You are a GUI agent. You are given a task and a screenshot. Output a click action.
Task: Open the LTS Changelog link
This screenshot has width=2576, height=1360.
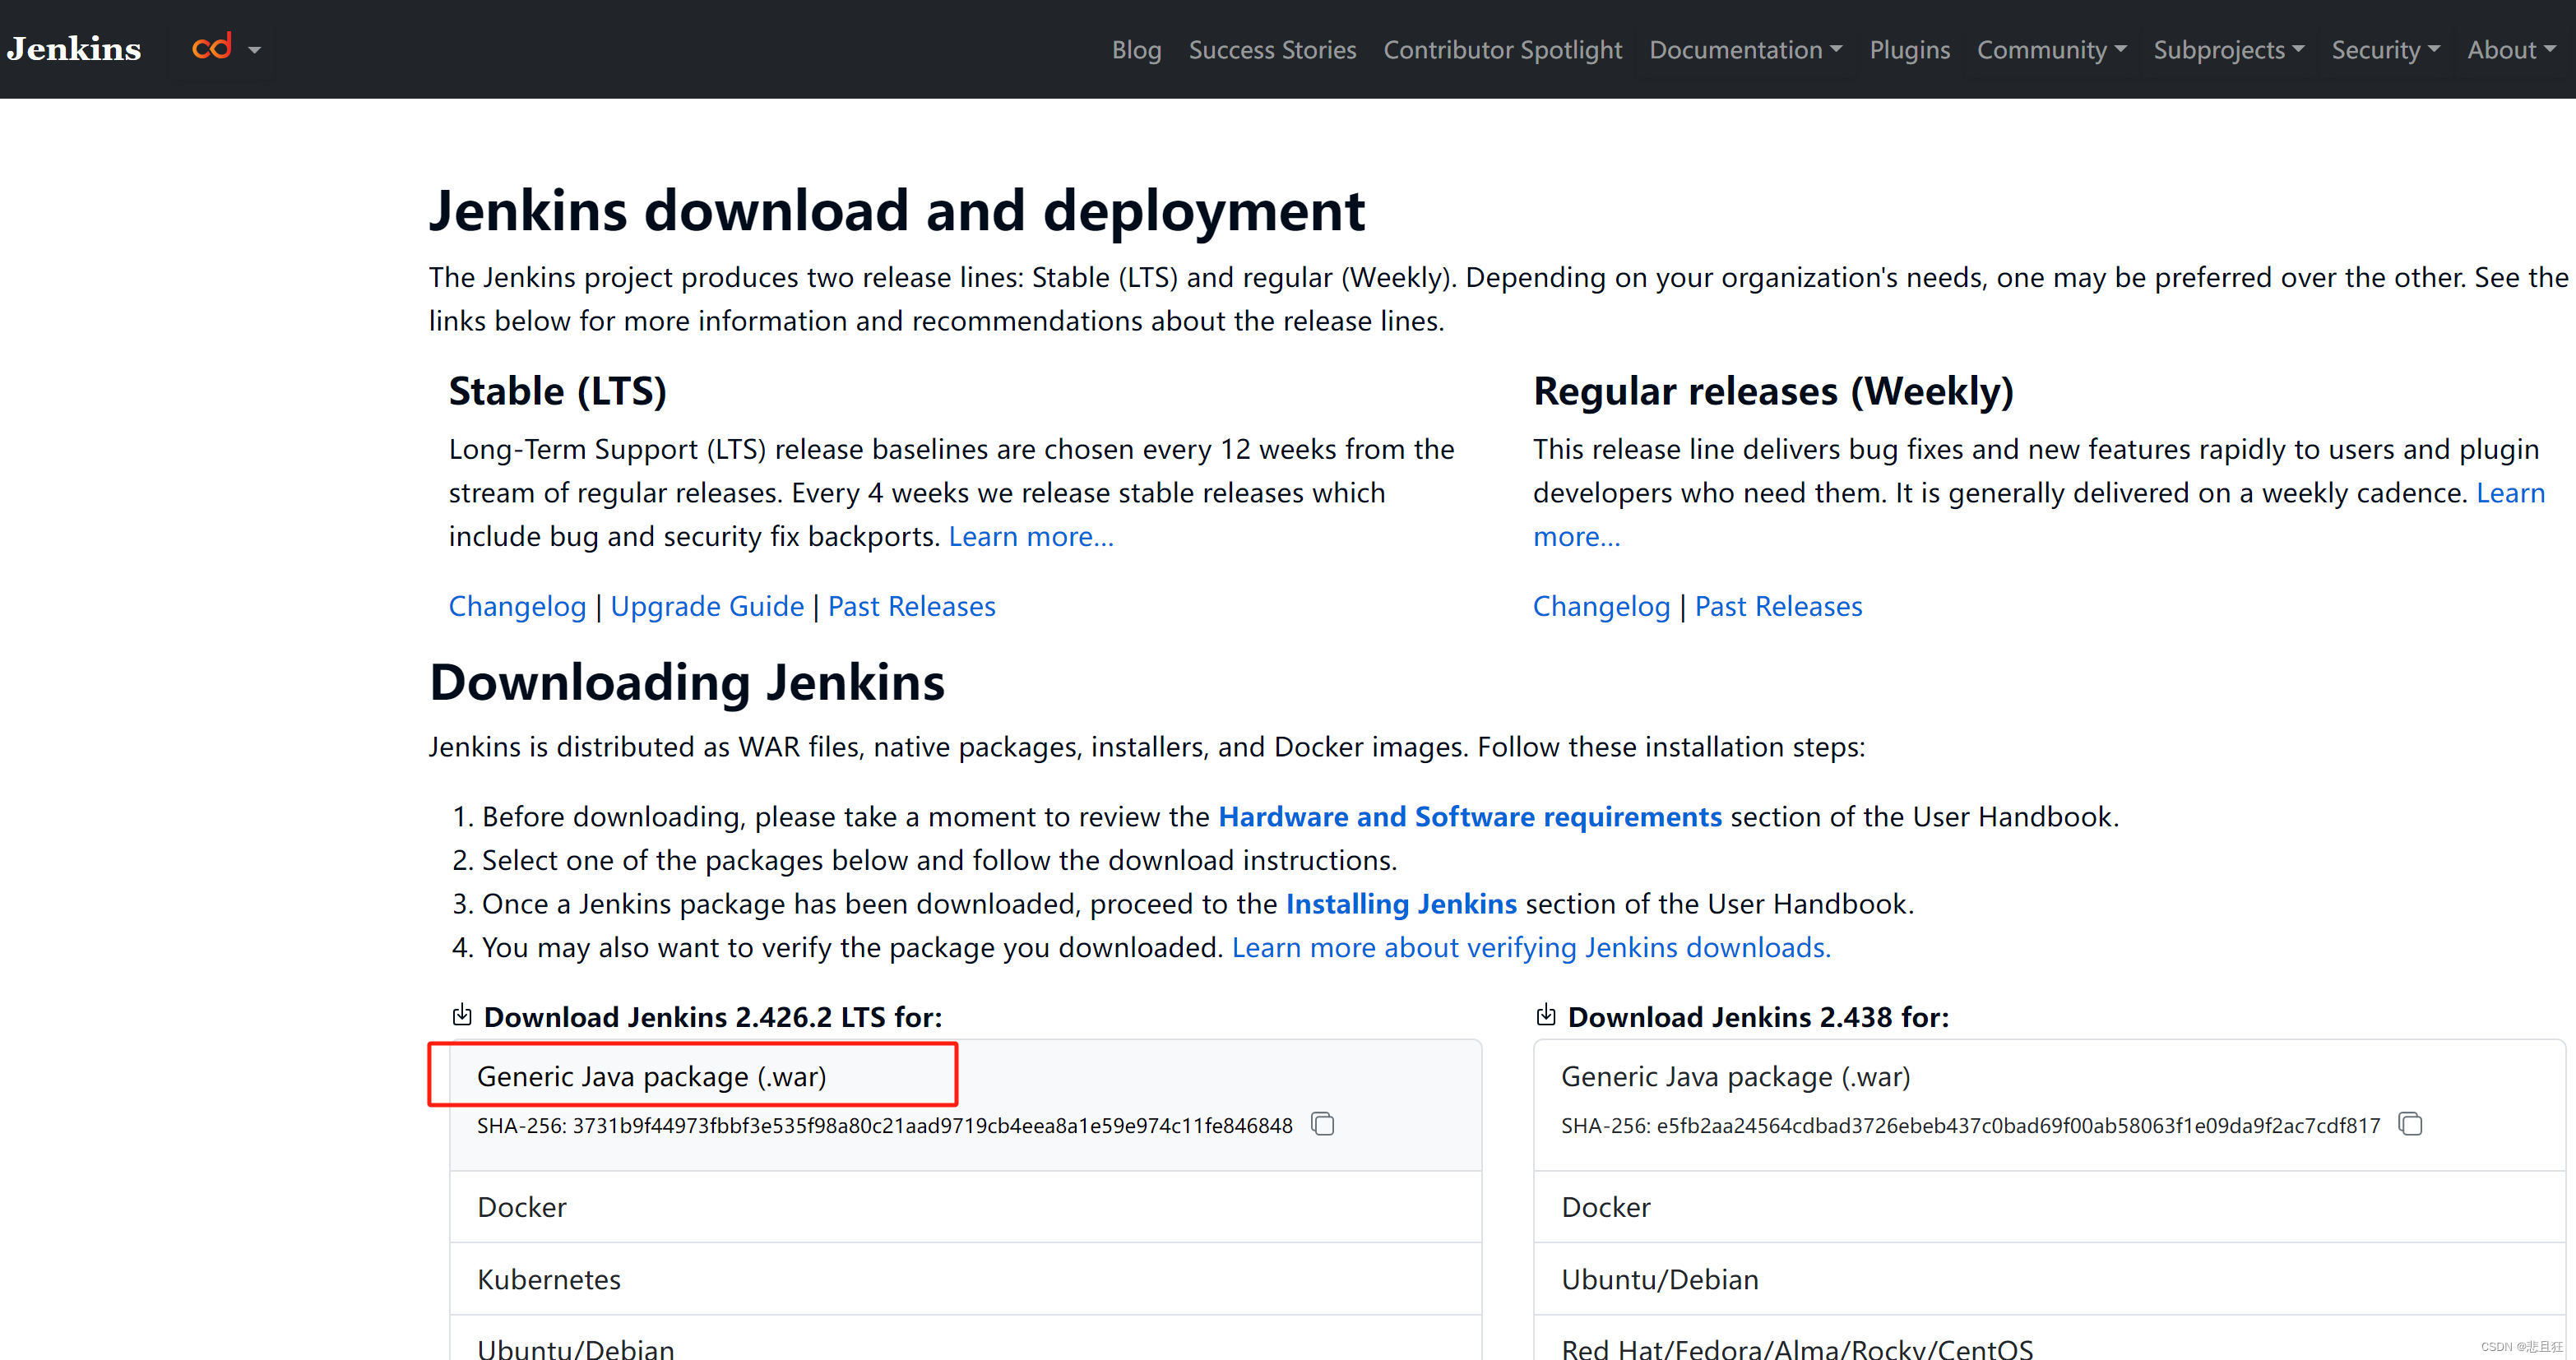(x=517, y=606)
